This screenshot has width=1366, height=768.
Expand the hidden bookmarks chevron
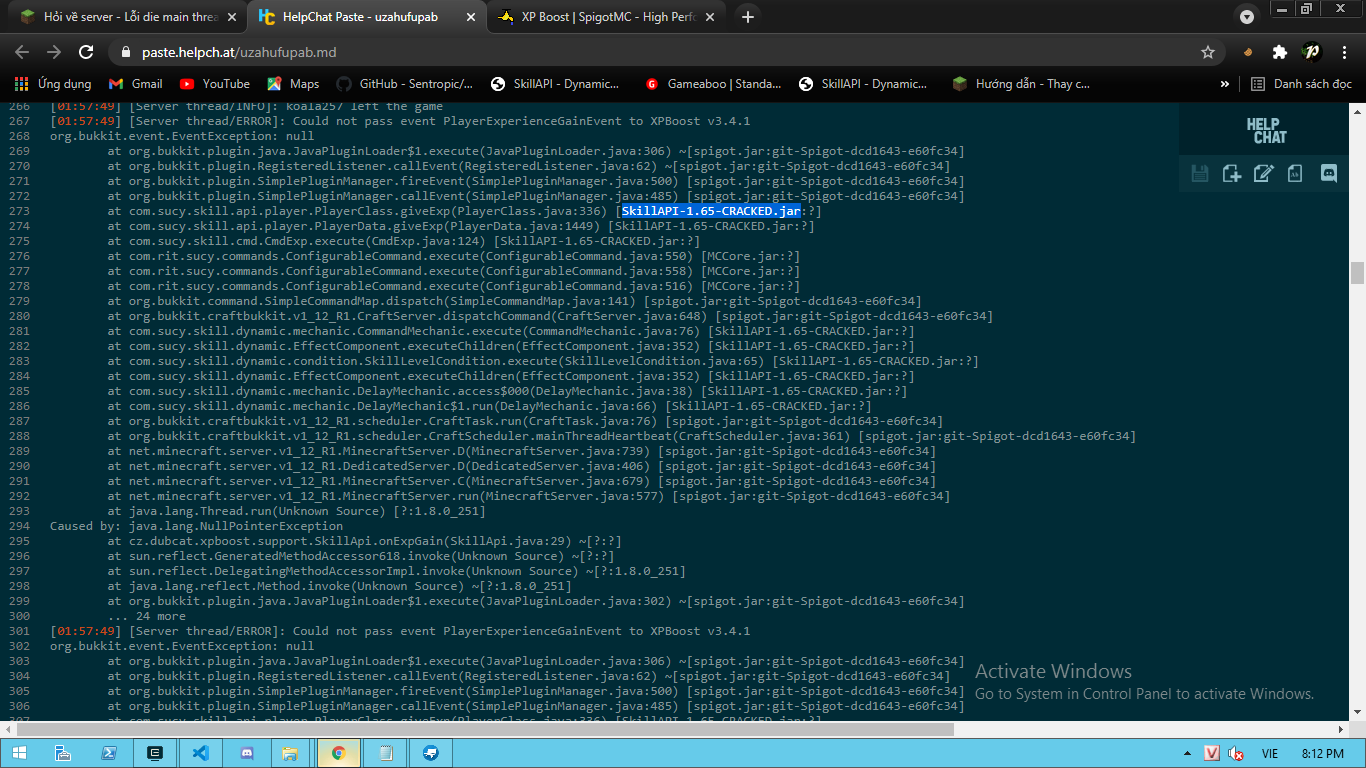click(1225, 84)
